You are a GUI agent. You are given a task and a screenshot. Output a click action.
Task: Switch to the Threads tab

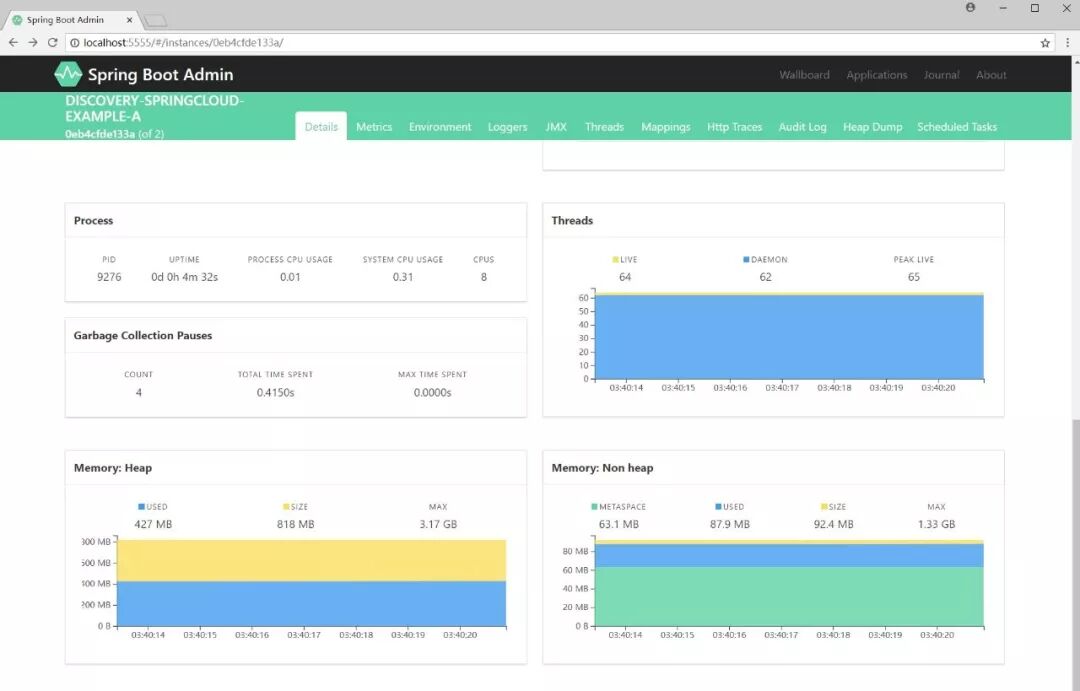coord(604,127)
